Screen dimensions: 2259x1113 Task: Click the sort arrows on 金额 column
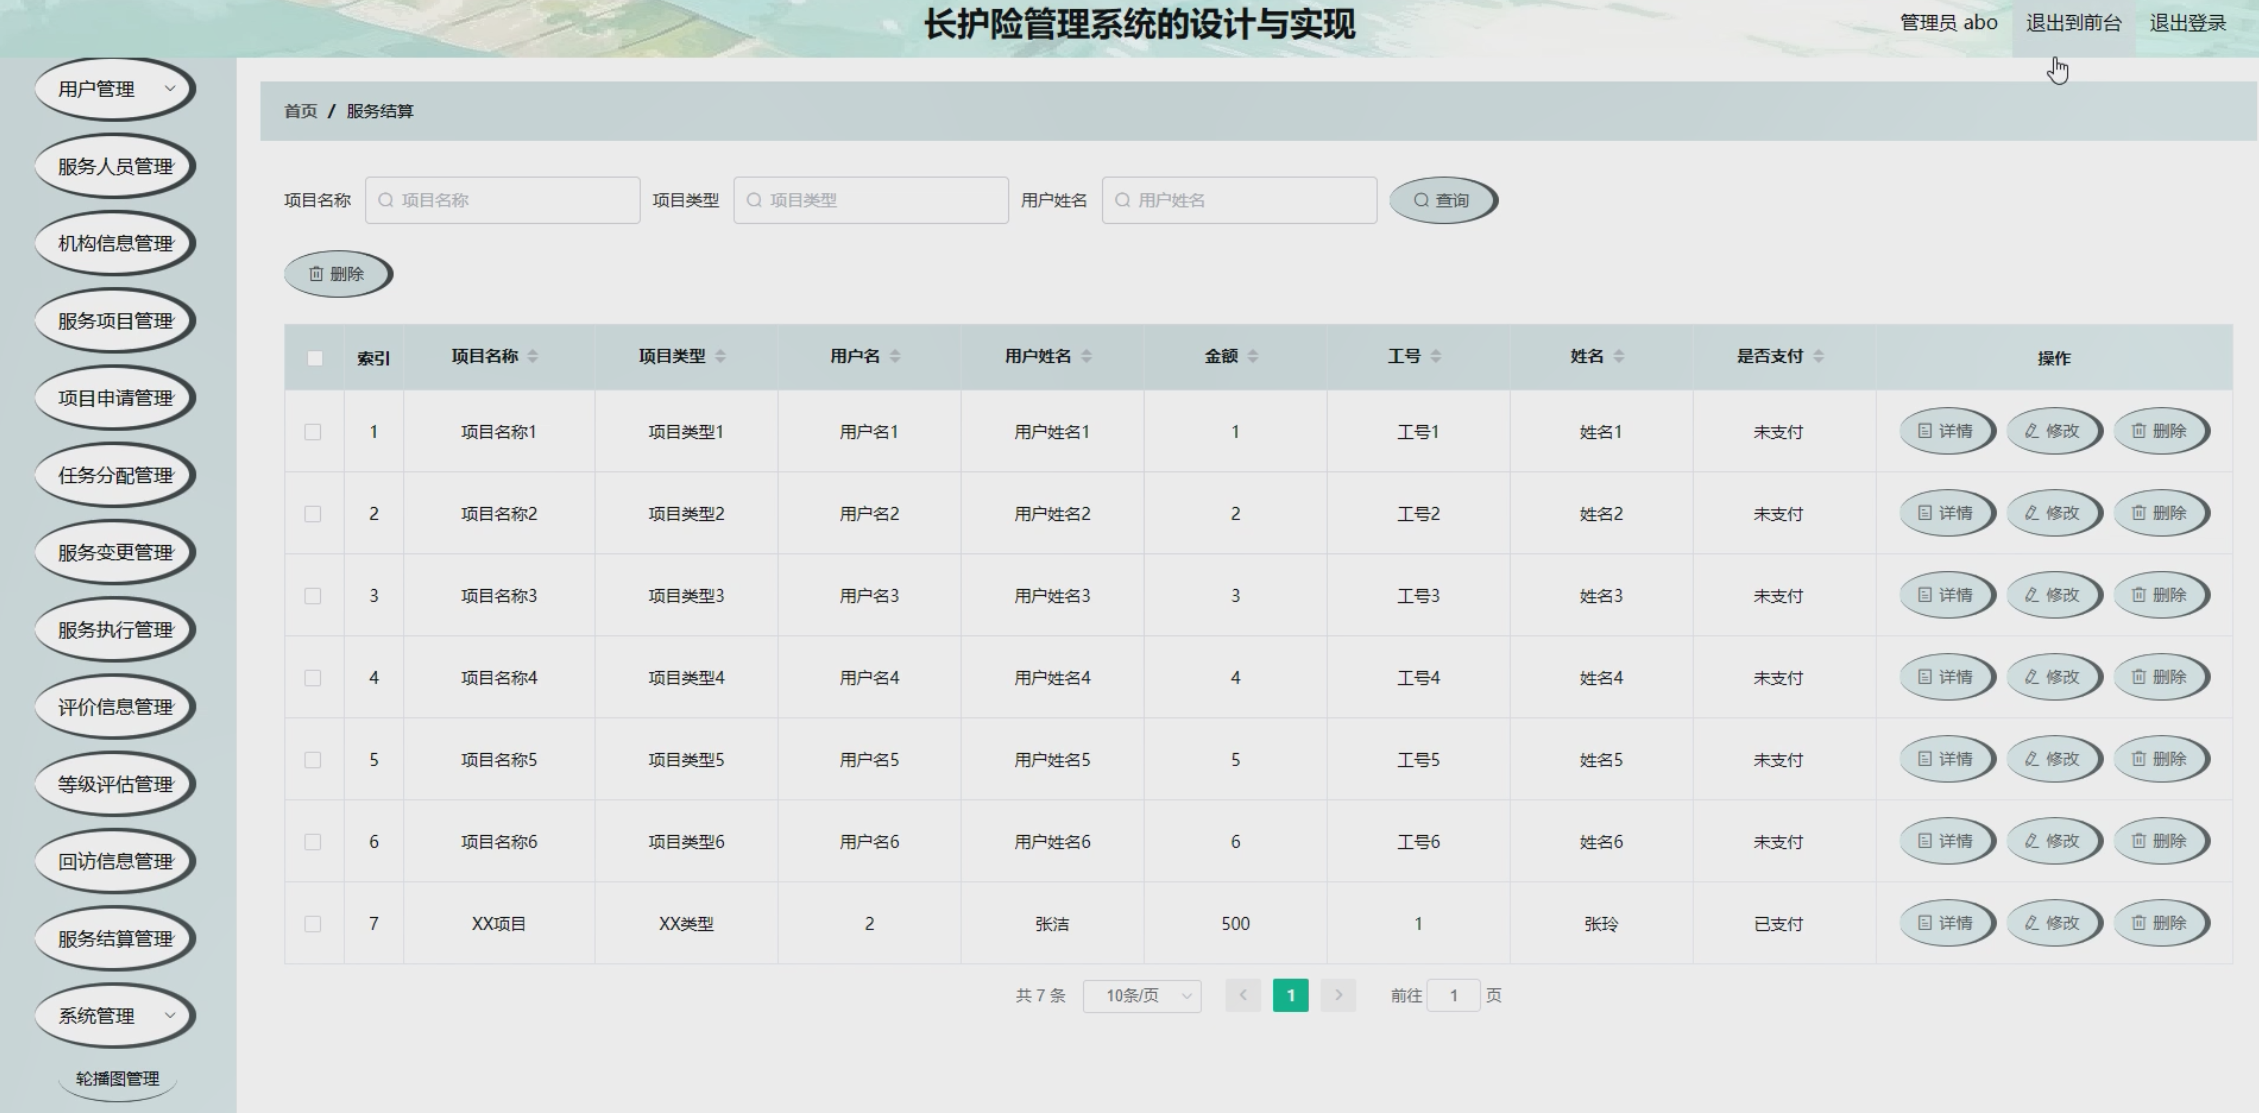pyautogui.click(x=1253, y=356)
